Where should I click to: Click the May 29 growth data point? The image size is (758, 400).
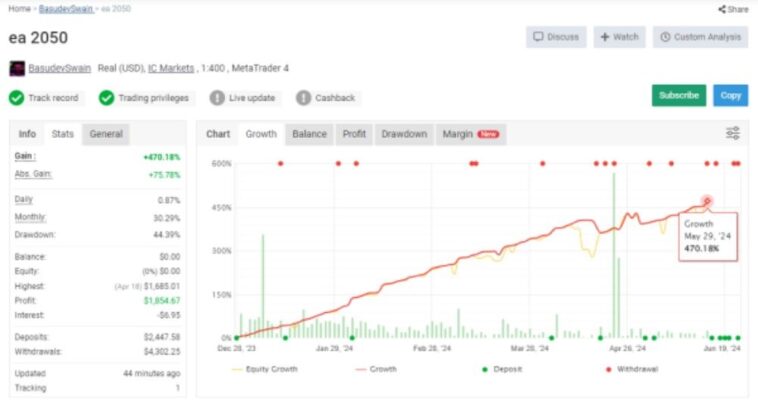click(708, 201)
